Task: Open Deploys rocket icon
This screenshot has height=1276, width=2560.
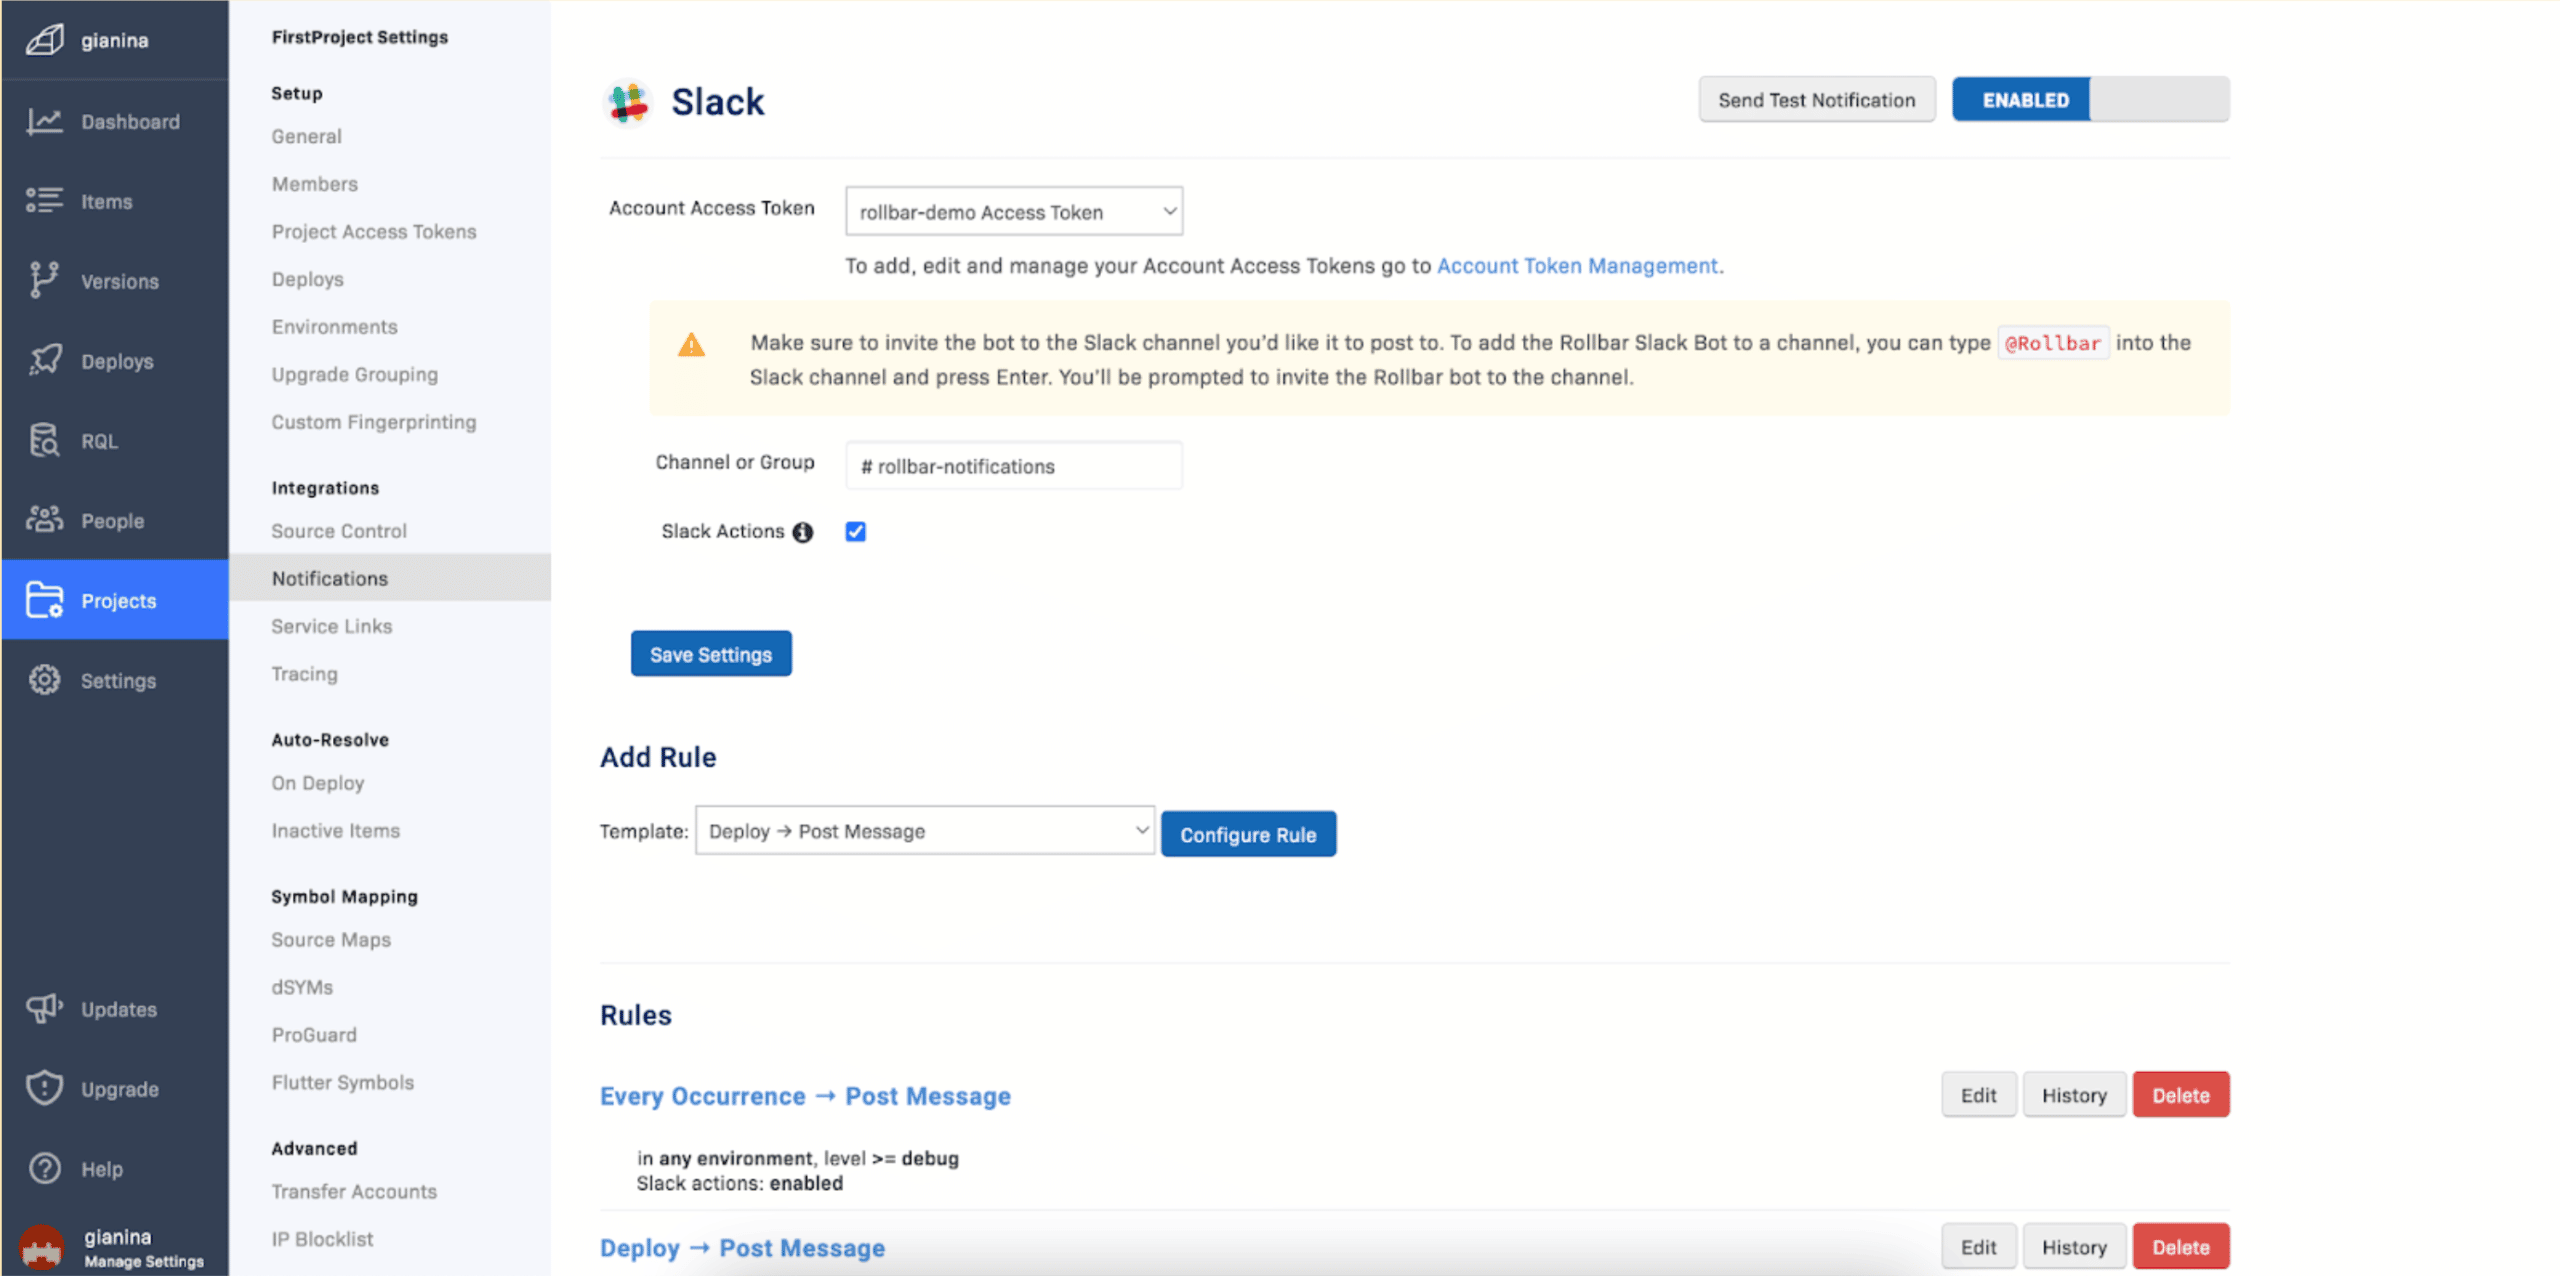Action: (x=44, y=360)
